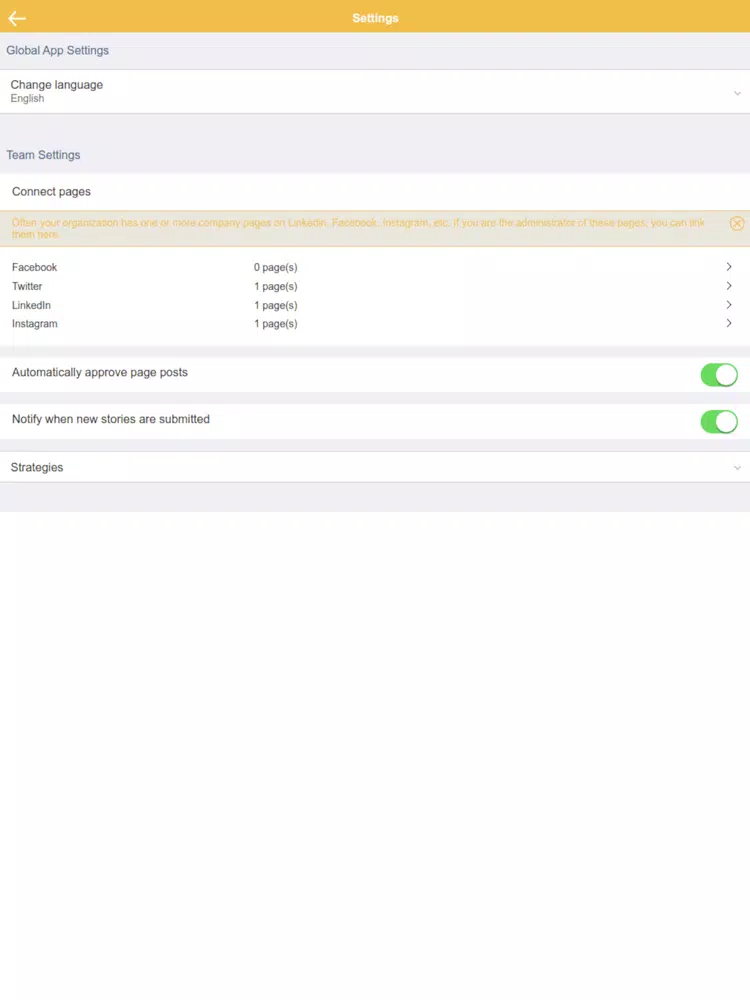Select the Twitter row label
The width and height of the screenshot is (750, 1000).
27,286
